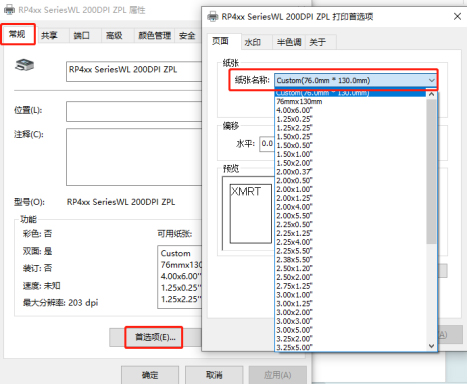Switch to the 端口 tab
Screen dimensions: 468x385
[x=81, y=35]
